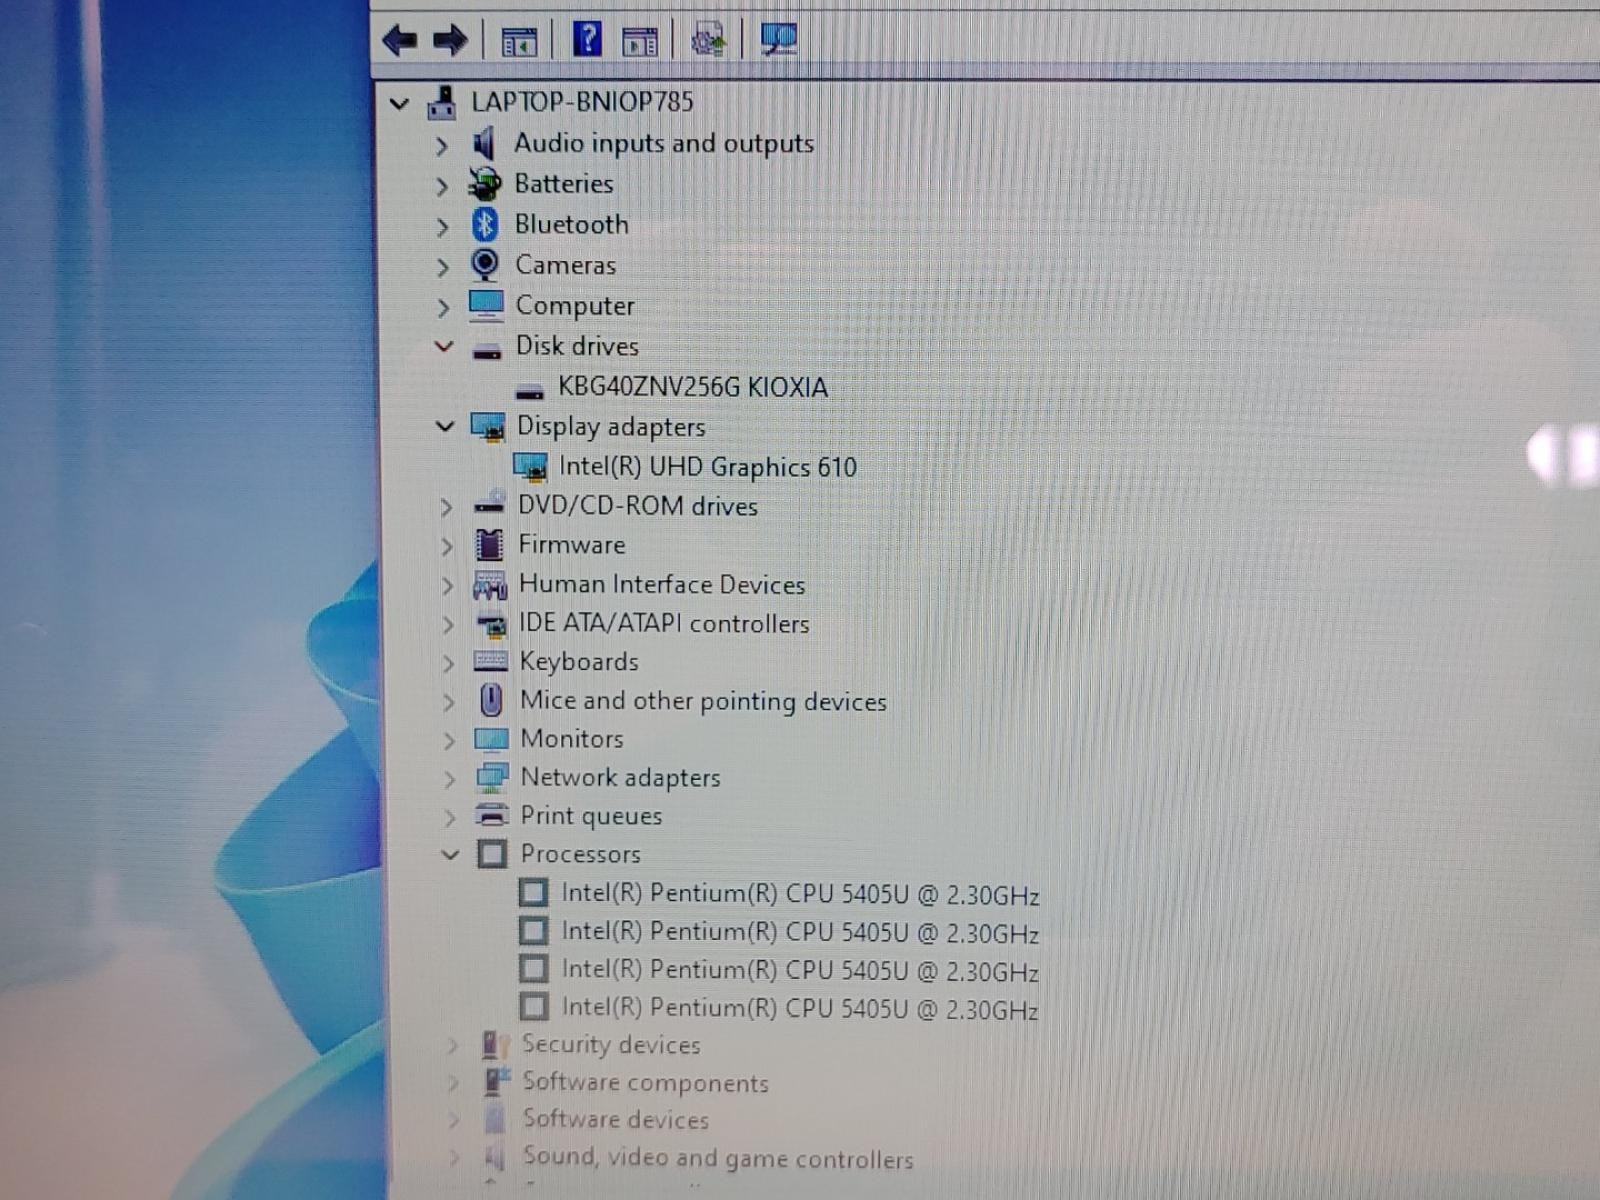The image size is (1600, 1200).
Task: Click the Cameras webcam icon
Action: pyautogui.click(x=485, y=265)
